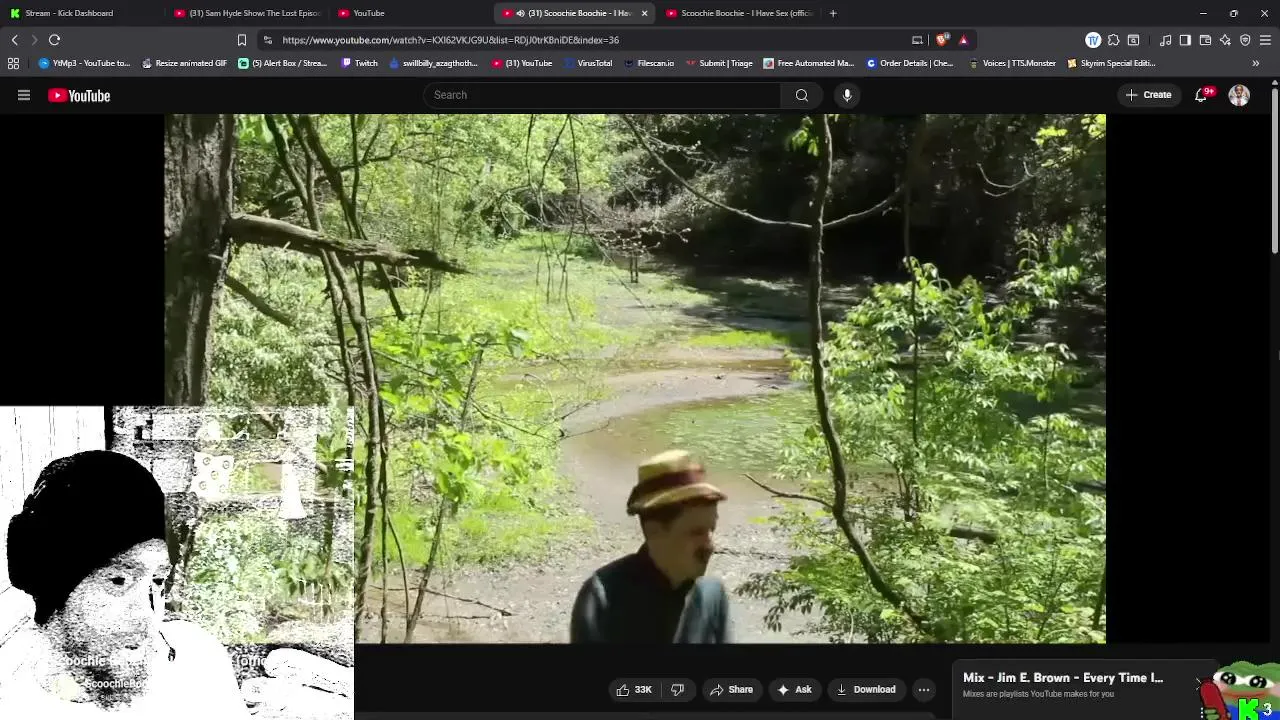Open Brave Shields lion icon
This screenshot has width=1280, height=720.
942,40
